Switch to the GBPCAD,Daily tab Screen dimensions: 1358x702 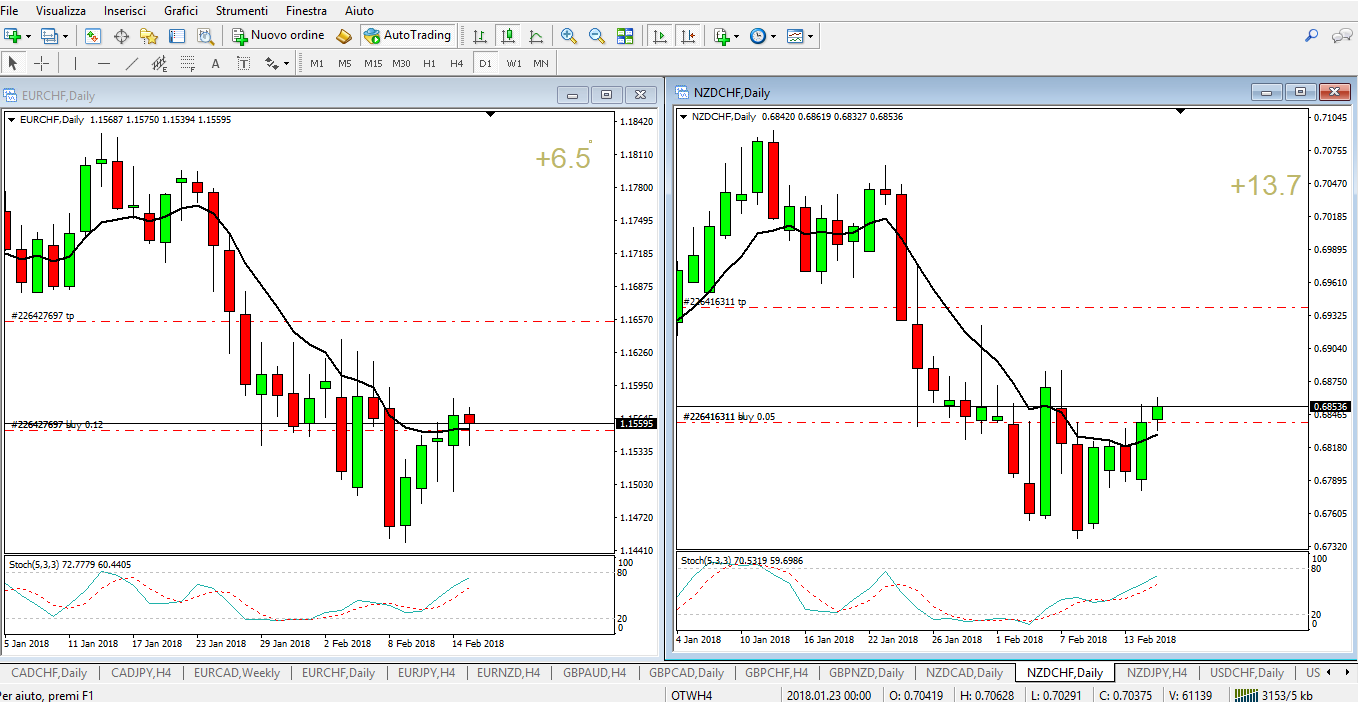coord(686,673)
